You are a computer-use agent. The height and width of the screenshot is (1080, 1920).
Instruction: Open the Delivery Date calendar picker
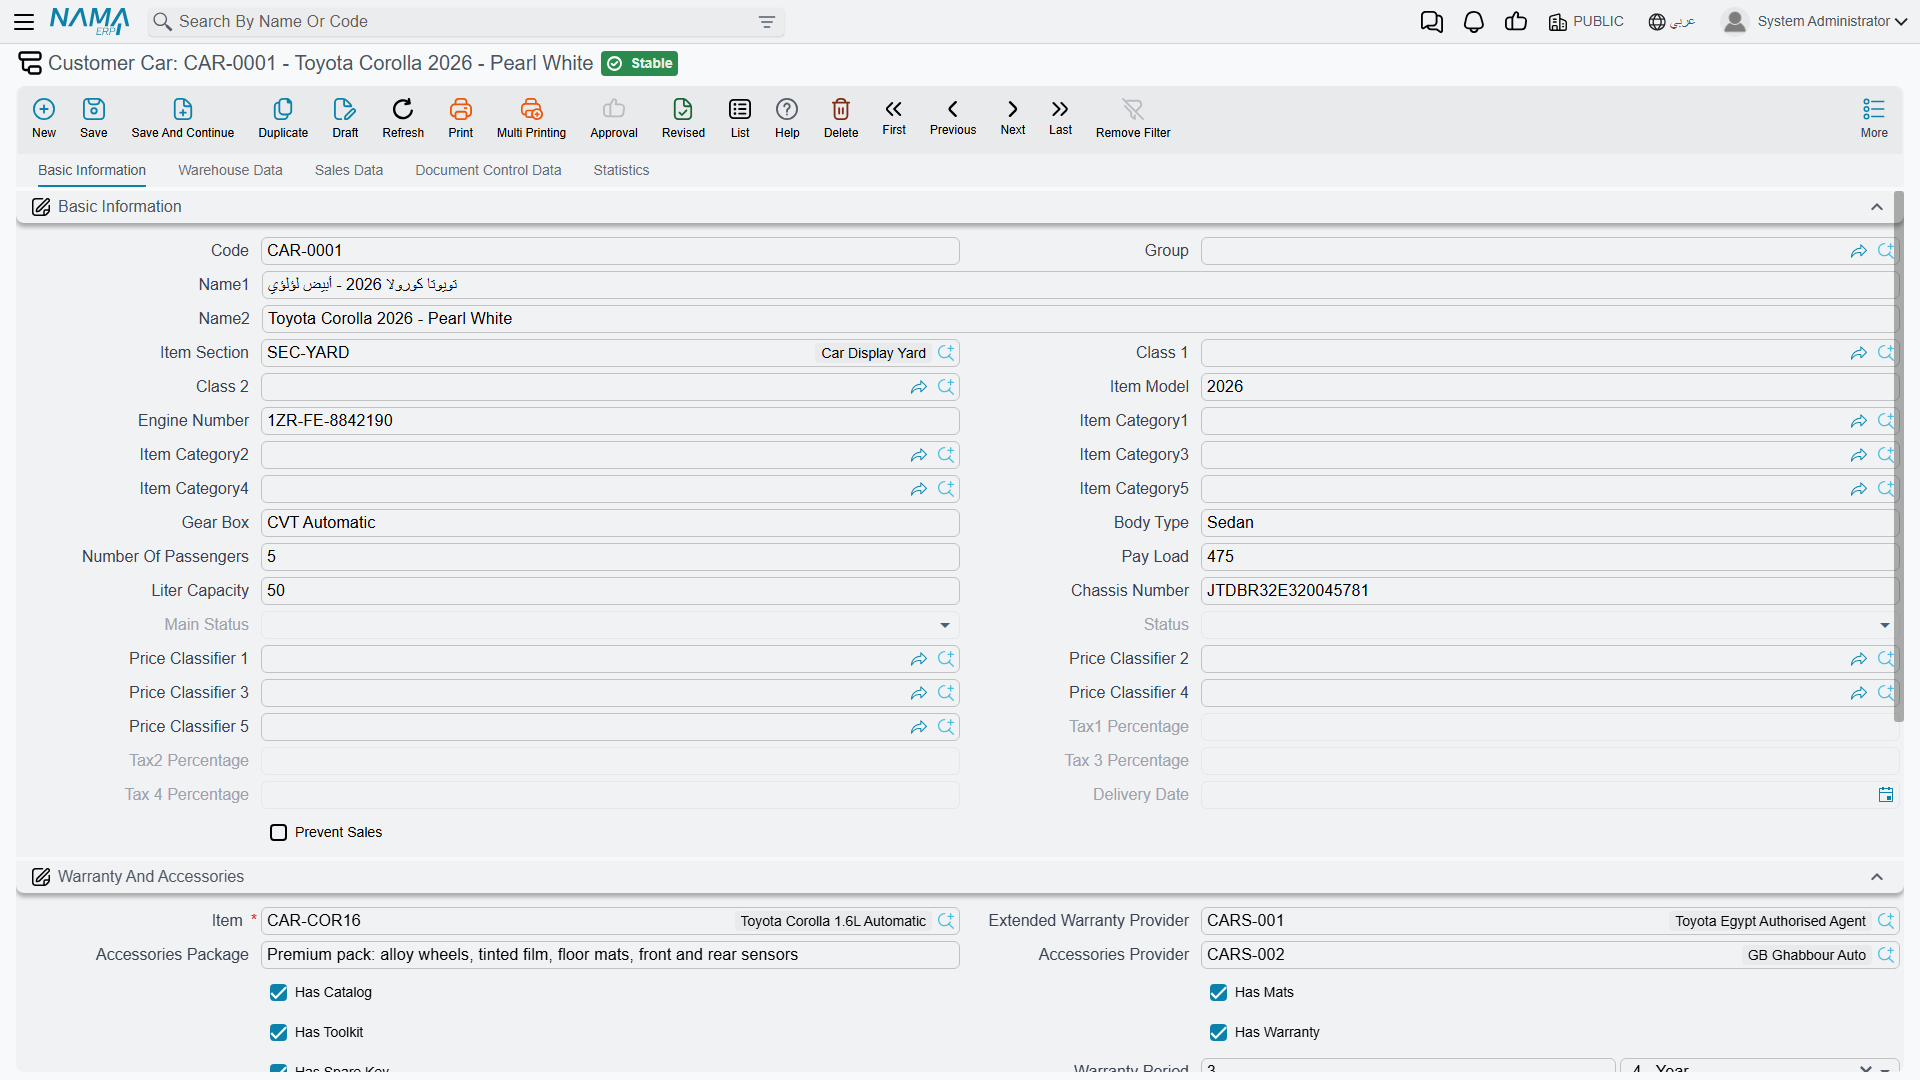1886,795
